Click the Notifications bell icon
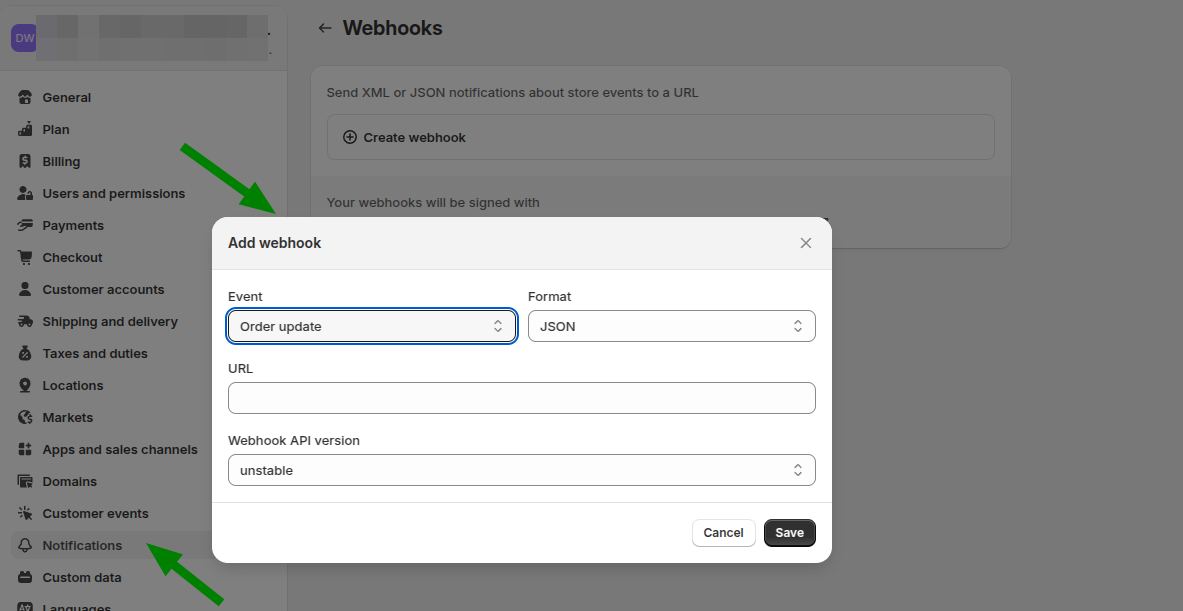 click(x=25, y=546)
